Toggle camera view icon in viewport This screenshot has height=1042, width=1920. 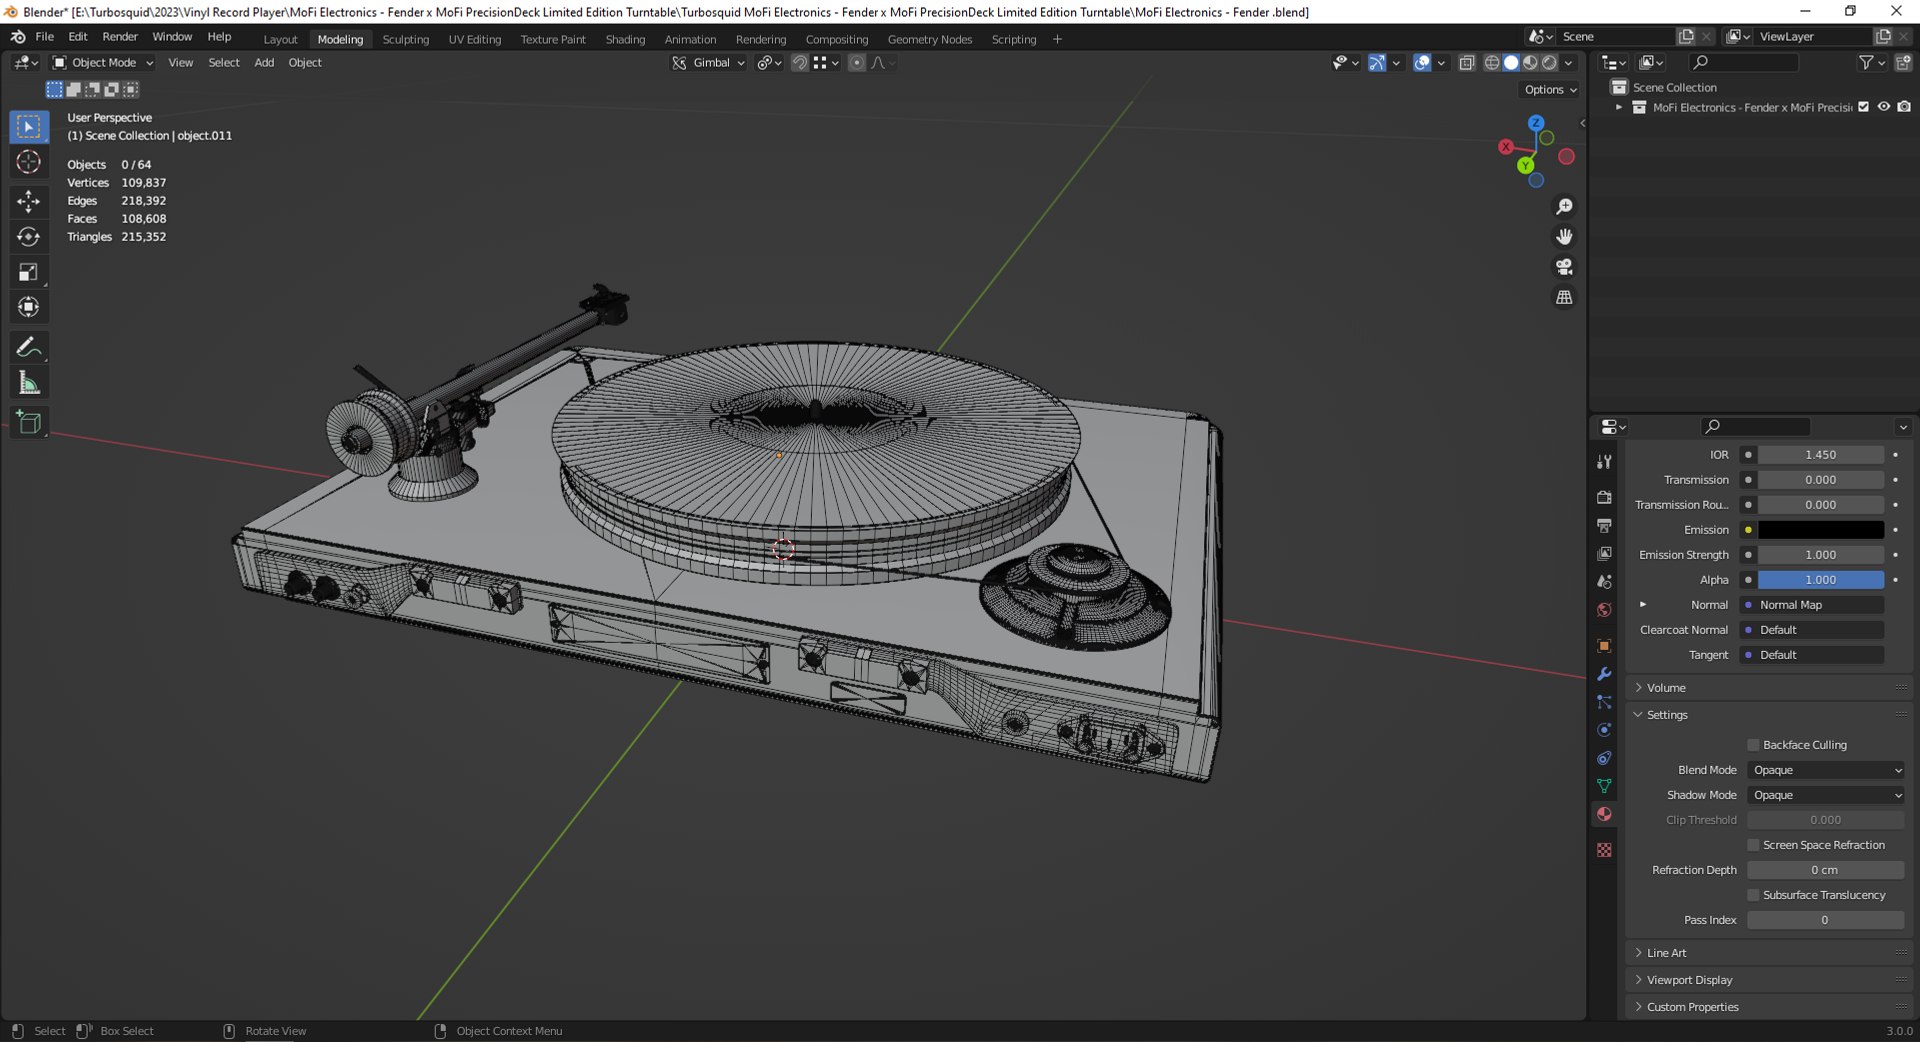tap(1564, 267)
